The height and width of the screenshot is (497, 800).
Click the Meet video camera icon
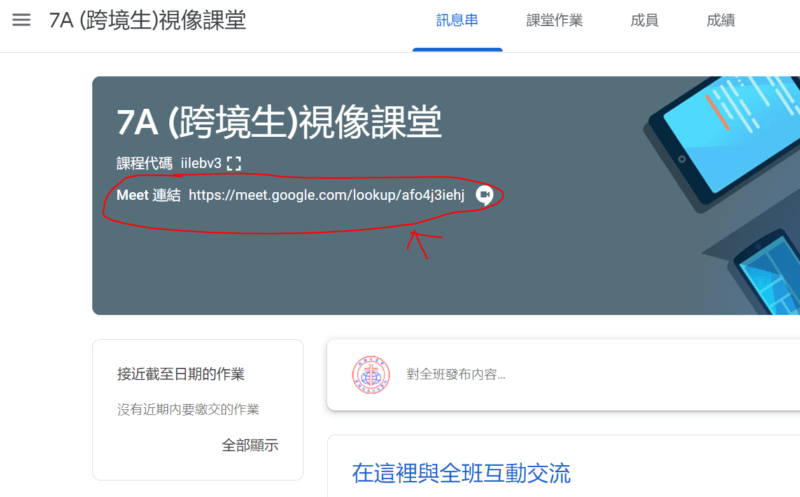click(x=485, y=195)
